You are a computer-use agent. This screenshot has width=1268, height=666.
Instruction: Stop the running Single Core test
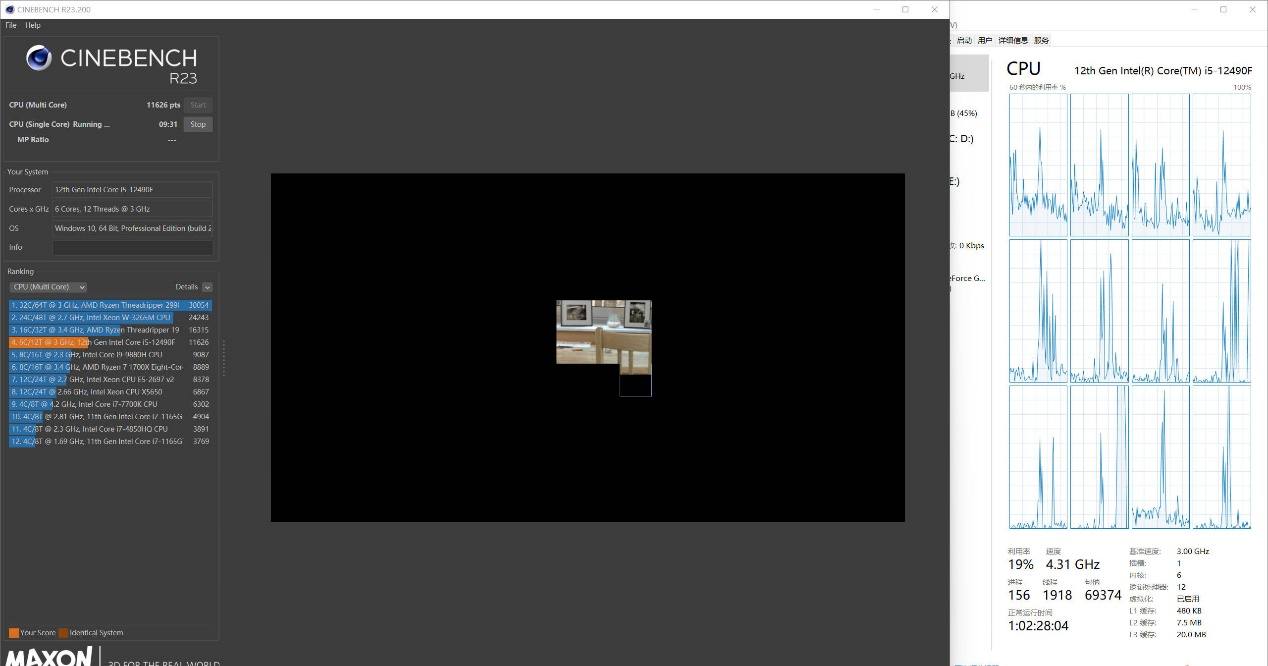198,124
